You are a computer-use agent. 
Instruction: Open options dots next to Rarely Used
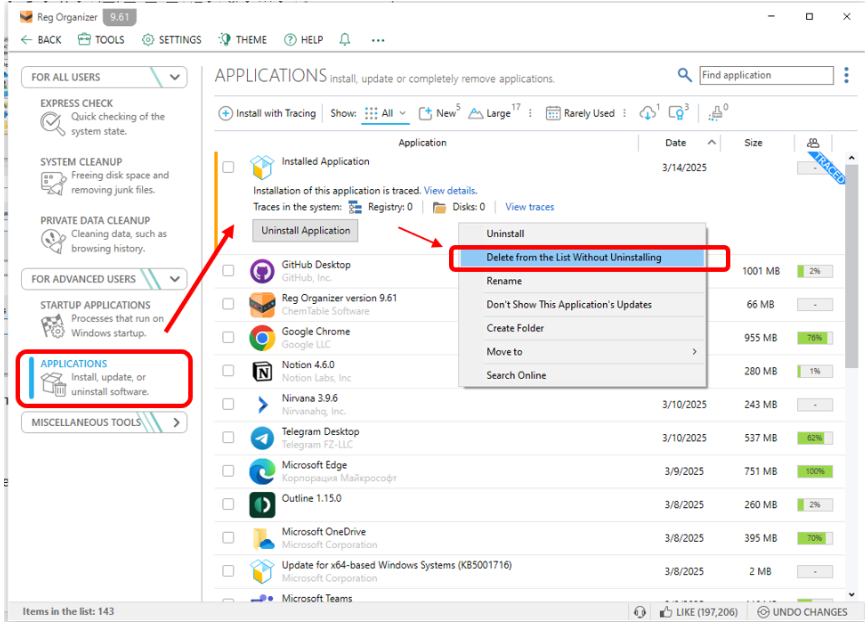[624, 113]
